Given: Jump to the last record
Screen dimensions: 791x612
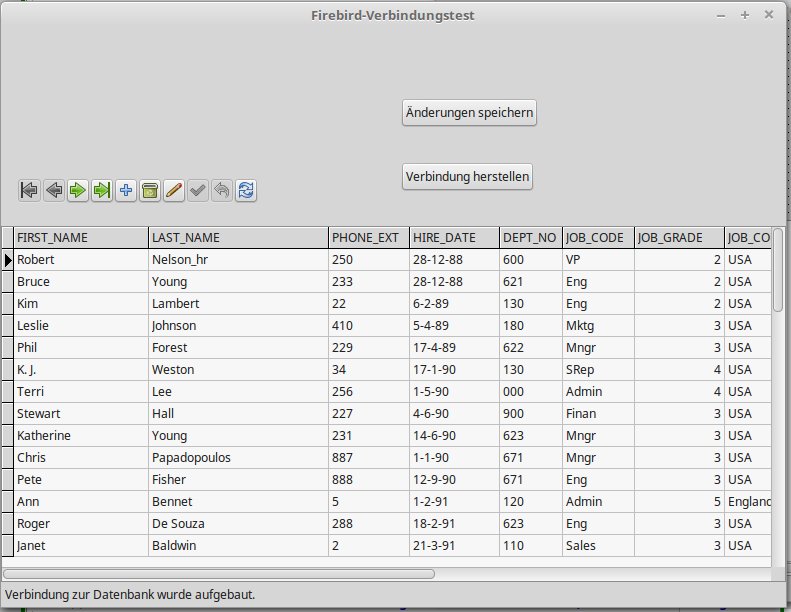Looking at the screenshot, I should [102, 190].
